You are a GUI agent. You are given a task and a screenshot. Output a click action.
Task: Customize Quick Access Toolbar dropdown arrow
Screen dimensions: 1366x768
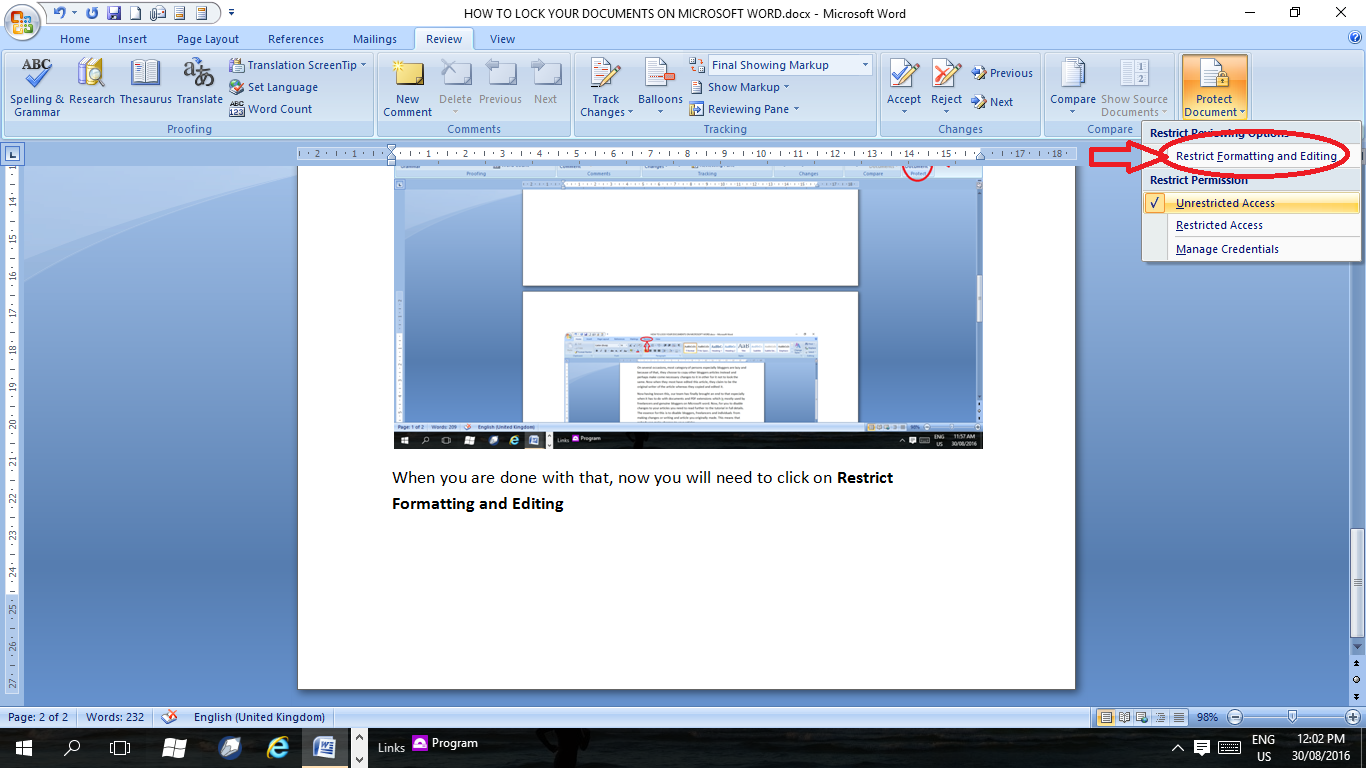click(231, 13)
